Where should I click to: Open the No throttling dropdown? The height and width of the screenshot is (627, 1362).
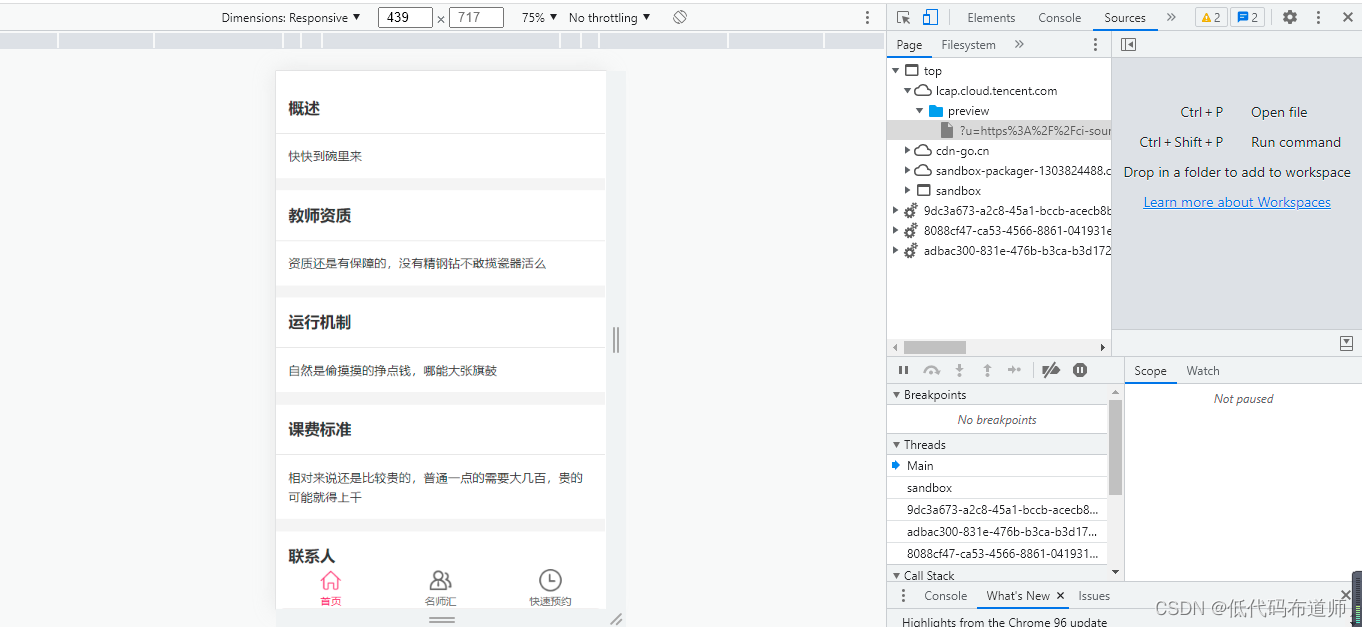coord(609,17)
